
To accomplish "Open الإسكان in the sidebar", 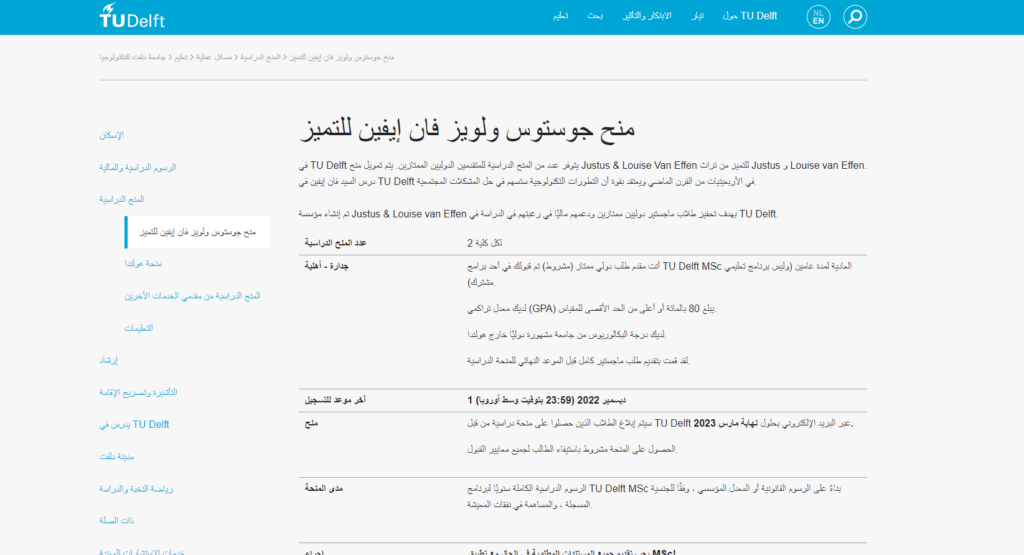I will (112, 135).
